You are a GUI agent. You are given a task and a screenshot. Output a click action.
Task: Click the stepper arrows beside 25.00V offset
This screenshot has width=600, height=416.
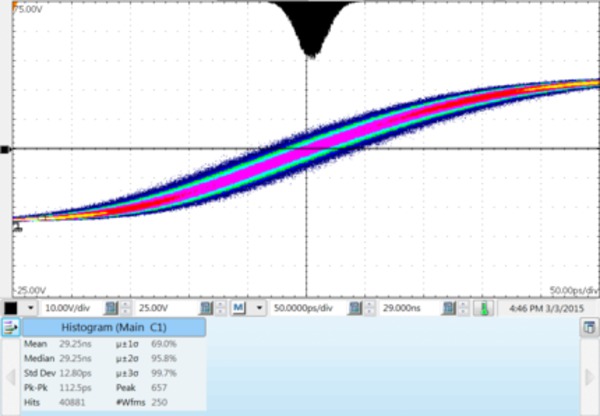[221, 307]
